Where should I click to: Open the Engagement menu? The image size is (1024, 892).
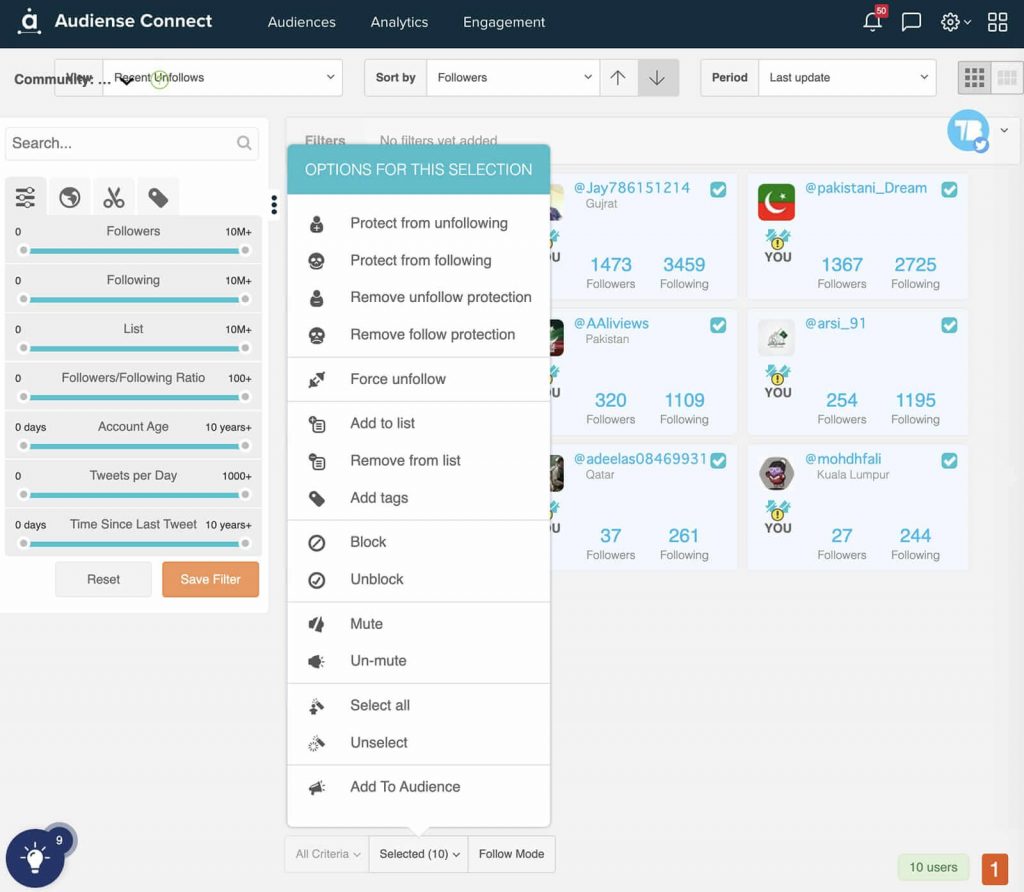[504, 22]
